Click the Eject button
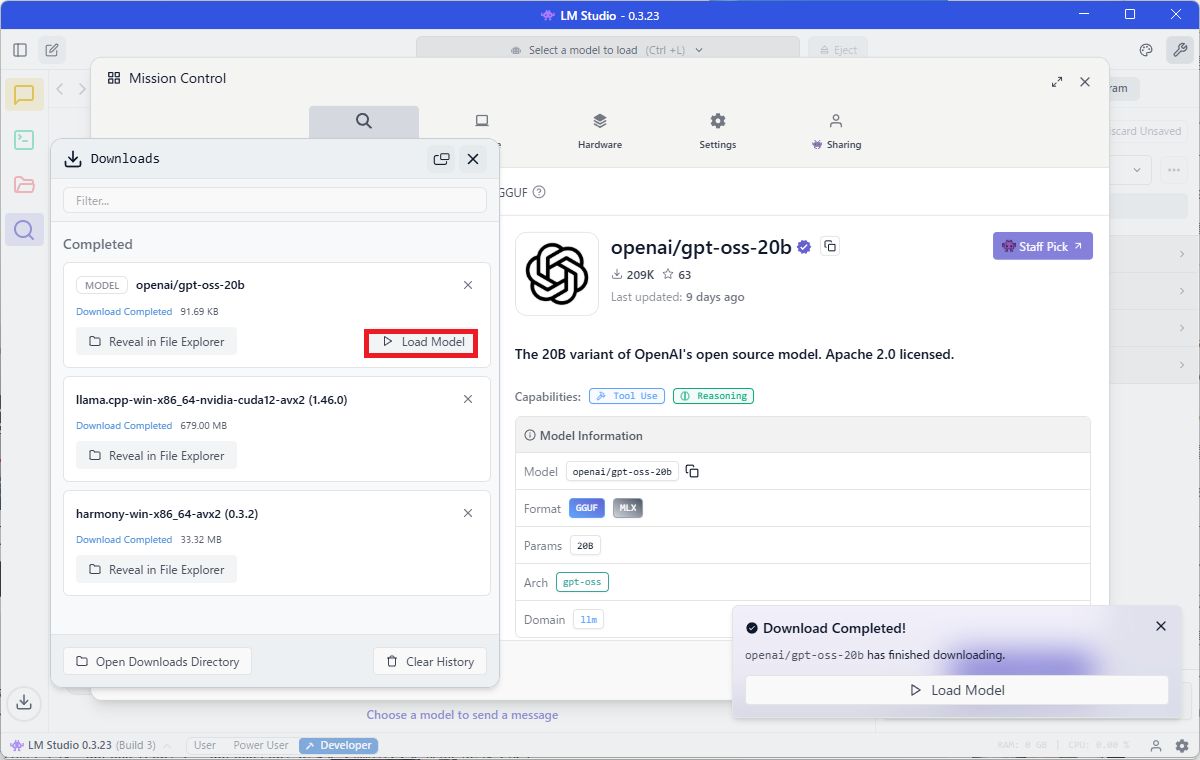Viewport: 1200px width, 760px height. 838,50
